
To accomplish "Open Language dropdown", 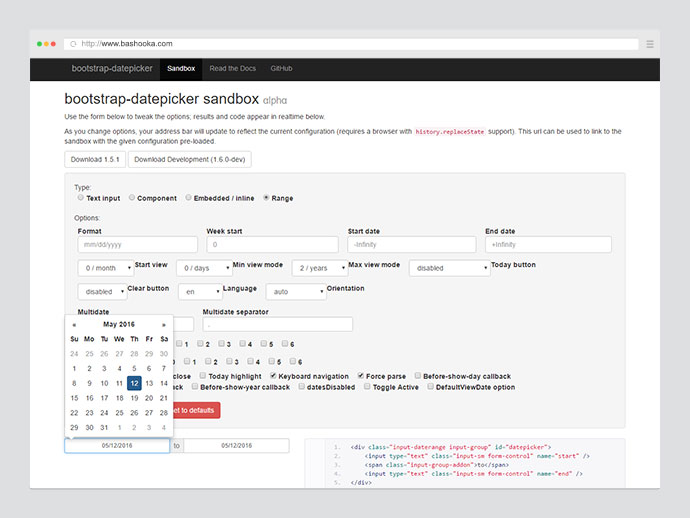I will (x=200, y=292).
